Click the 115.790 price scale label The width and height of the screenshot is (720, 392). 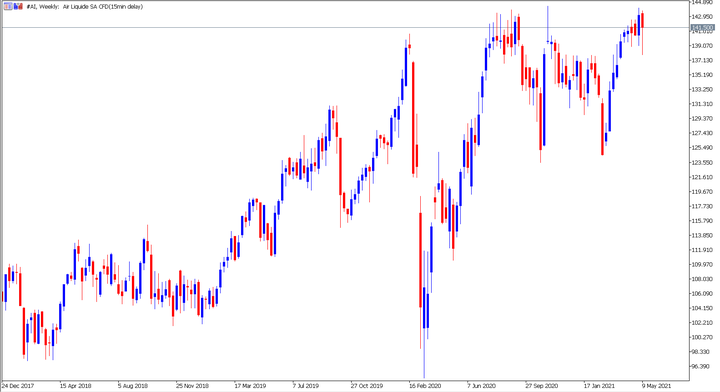click(703, 221)
